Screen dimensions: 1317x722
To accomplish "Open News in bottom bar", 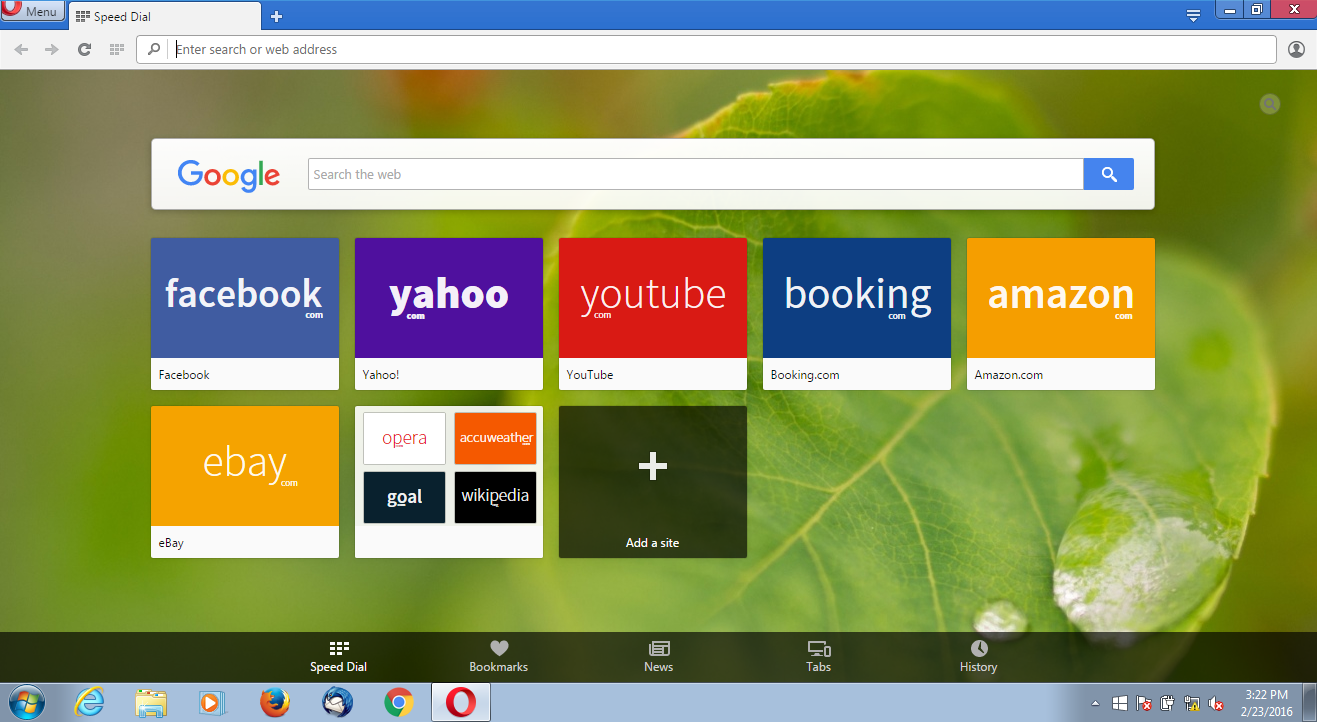I will pyautogui.click(x=659, y=657).
